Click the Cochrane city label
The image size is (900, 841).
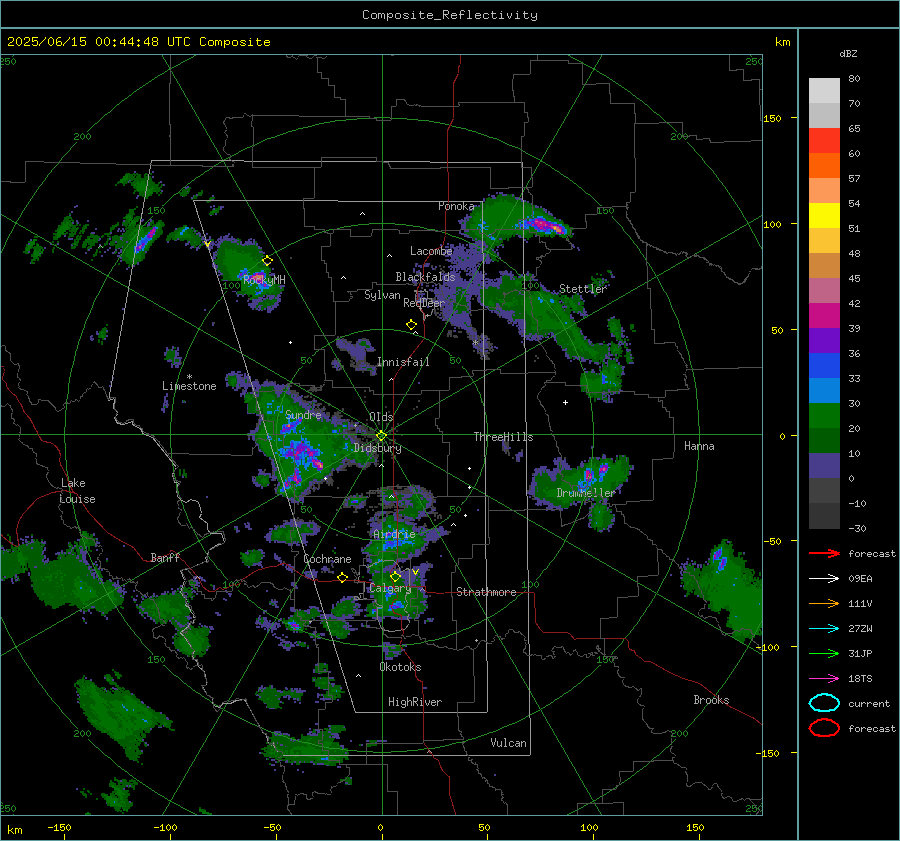(x=327, y=559)
